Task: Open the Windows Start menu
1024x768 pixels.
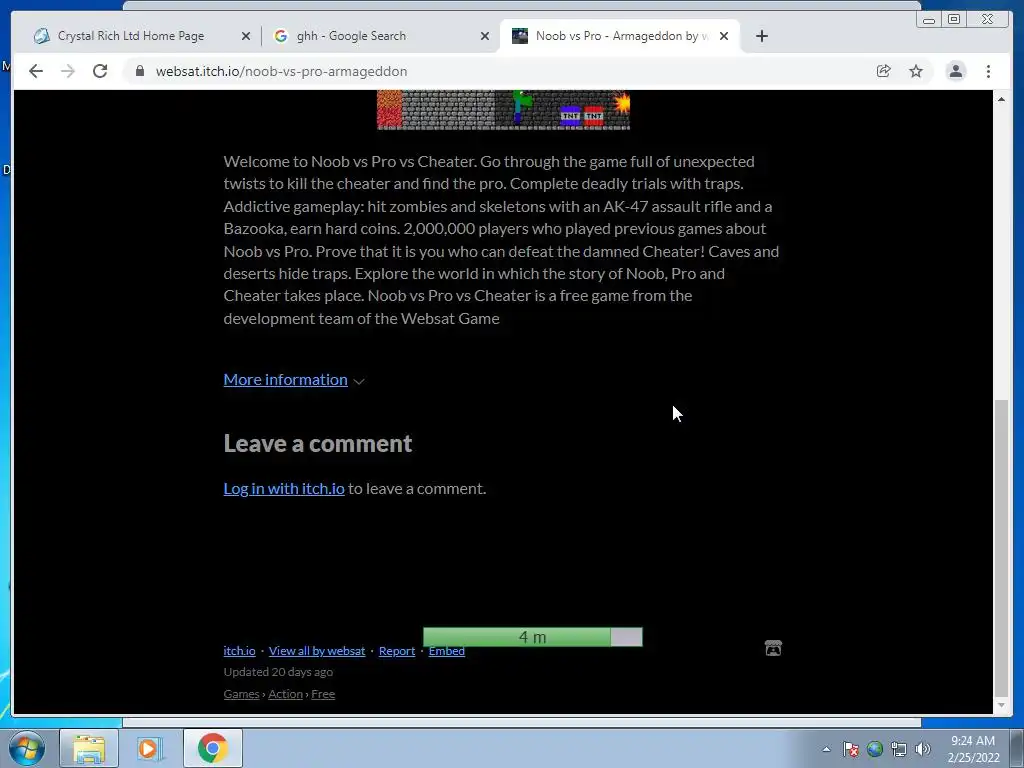Action: 27,748
